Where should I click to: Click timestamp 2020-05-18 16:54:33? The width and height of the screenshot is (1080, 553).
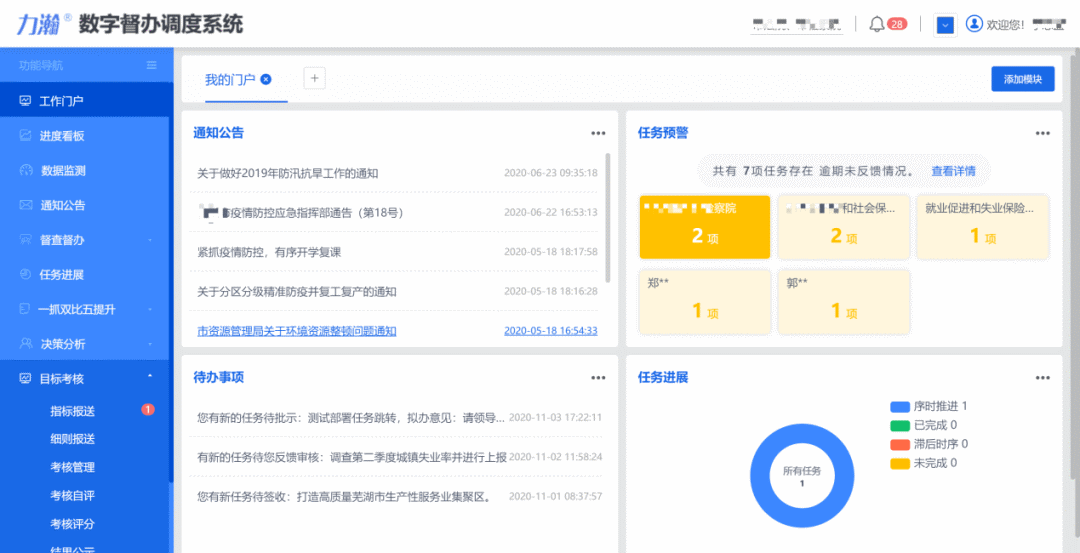[550, 331]
